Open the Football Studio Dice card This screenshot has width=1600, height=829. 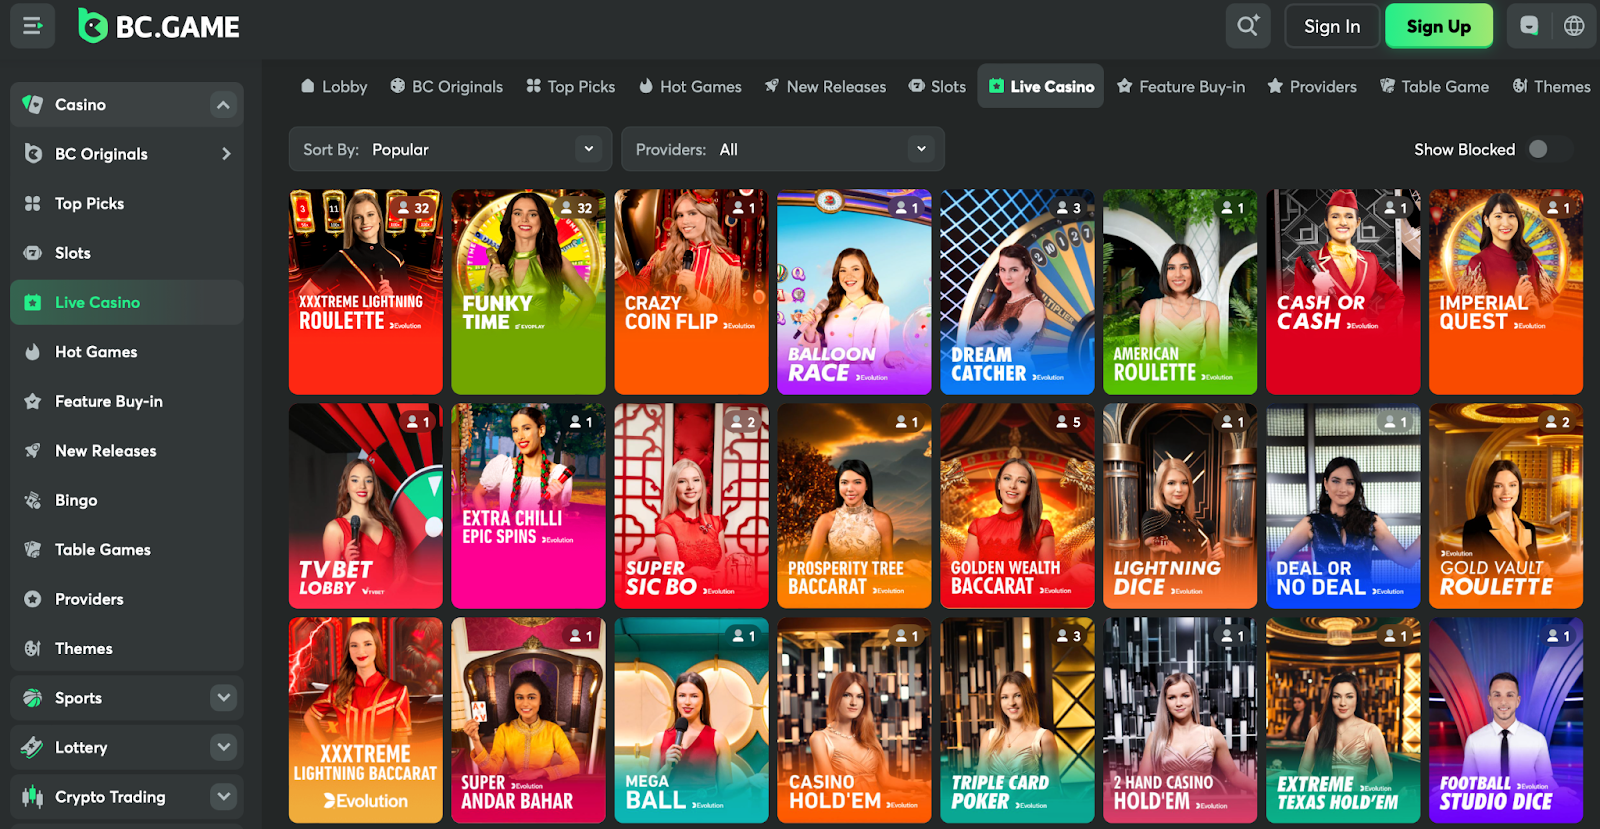point(1506,720)
